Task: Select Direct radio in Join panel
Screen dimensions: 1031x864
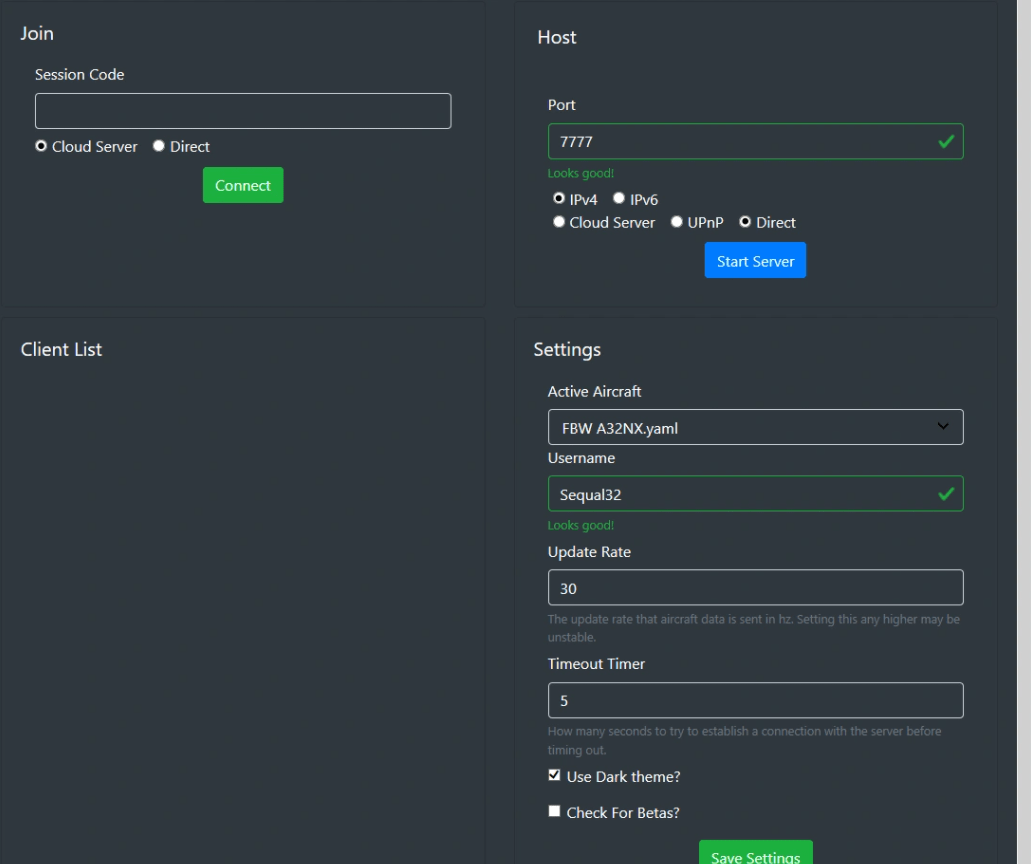Action: [x=159, y=146]
